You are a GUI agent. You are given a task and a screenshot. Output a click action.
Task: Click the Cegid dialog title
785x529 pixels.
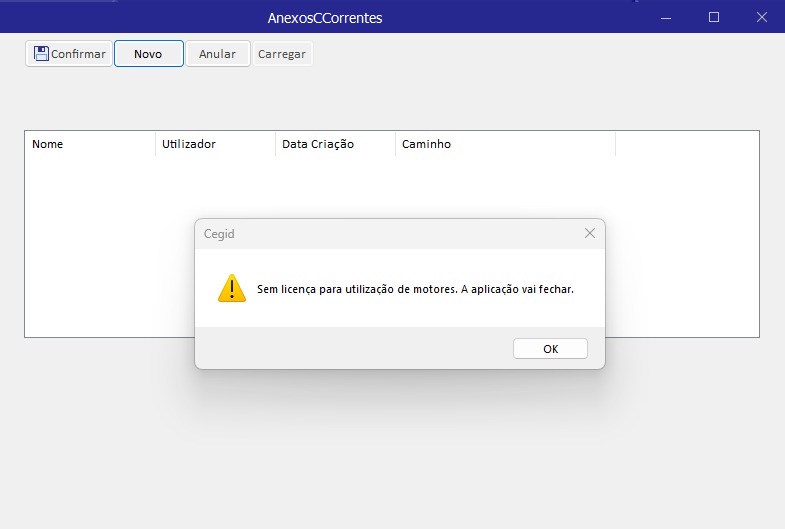[x=219, y=234]
